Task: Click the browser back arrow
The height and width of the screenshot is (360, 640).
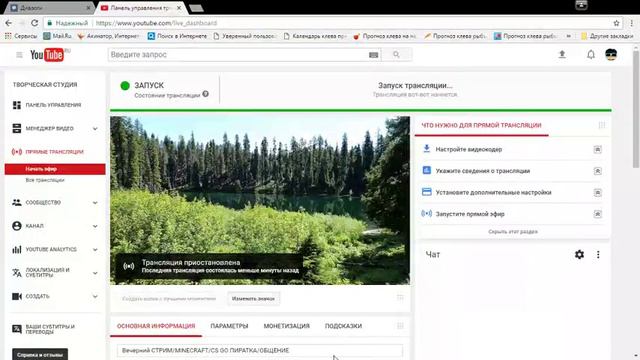Action: (9, 23)
